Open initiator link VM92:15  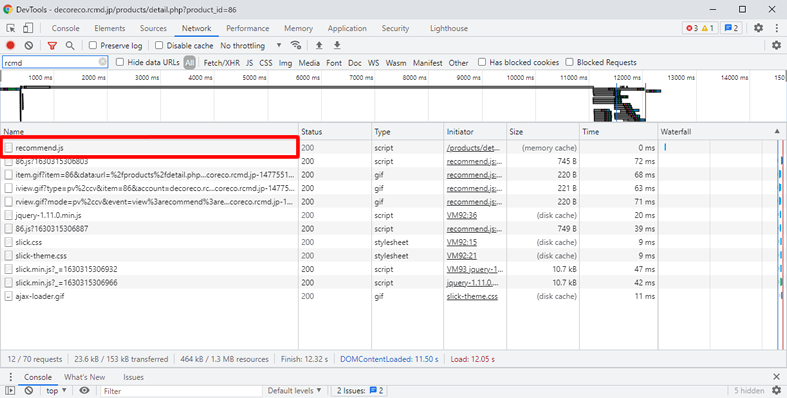[462, 242]
